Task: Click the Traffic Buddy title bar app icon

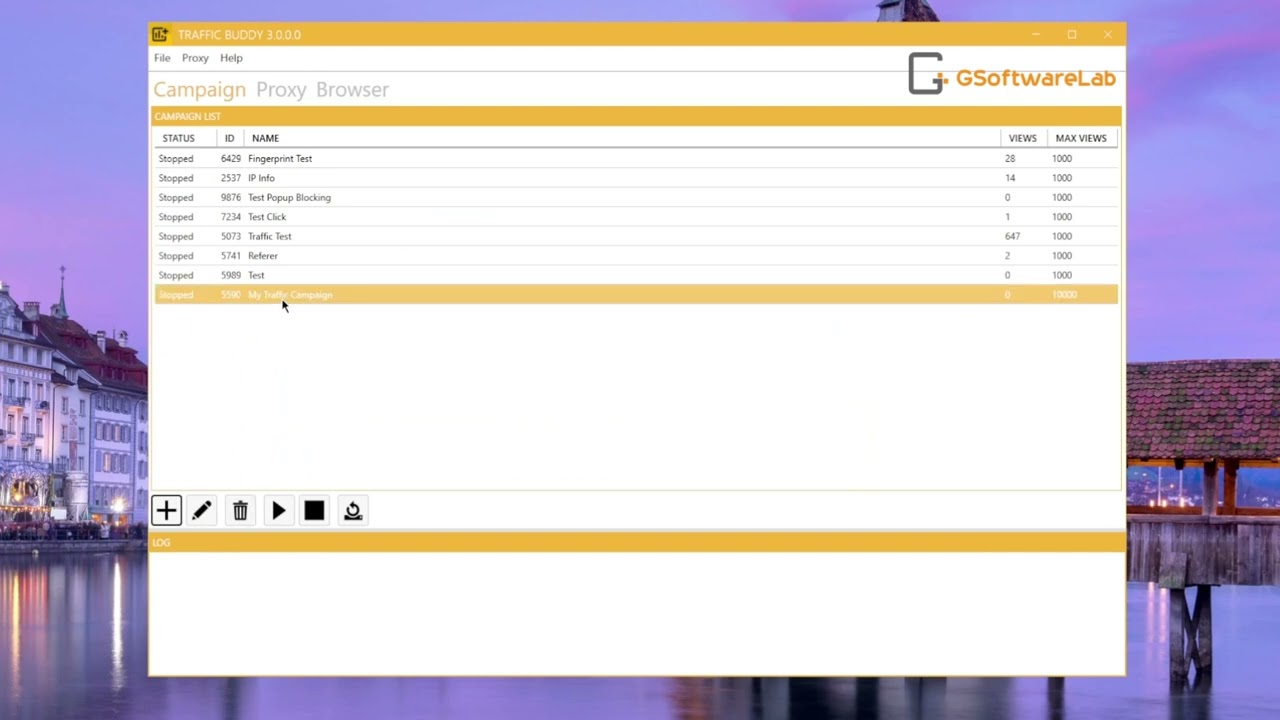Action: [160, 34]
